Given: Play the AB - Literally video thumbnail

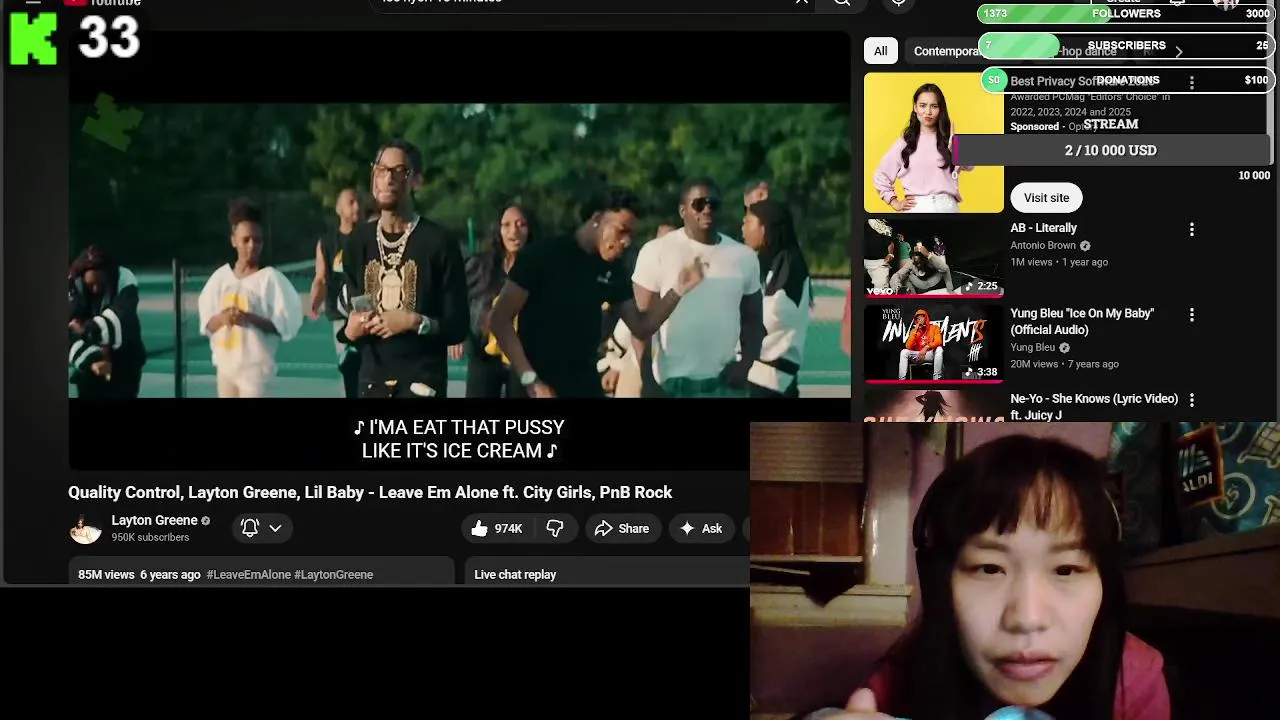Looking at the screenshot, I should (x=933, y=257).
